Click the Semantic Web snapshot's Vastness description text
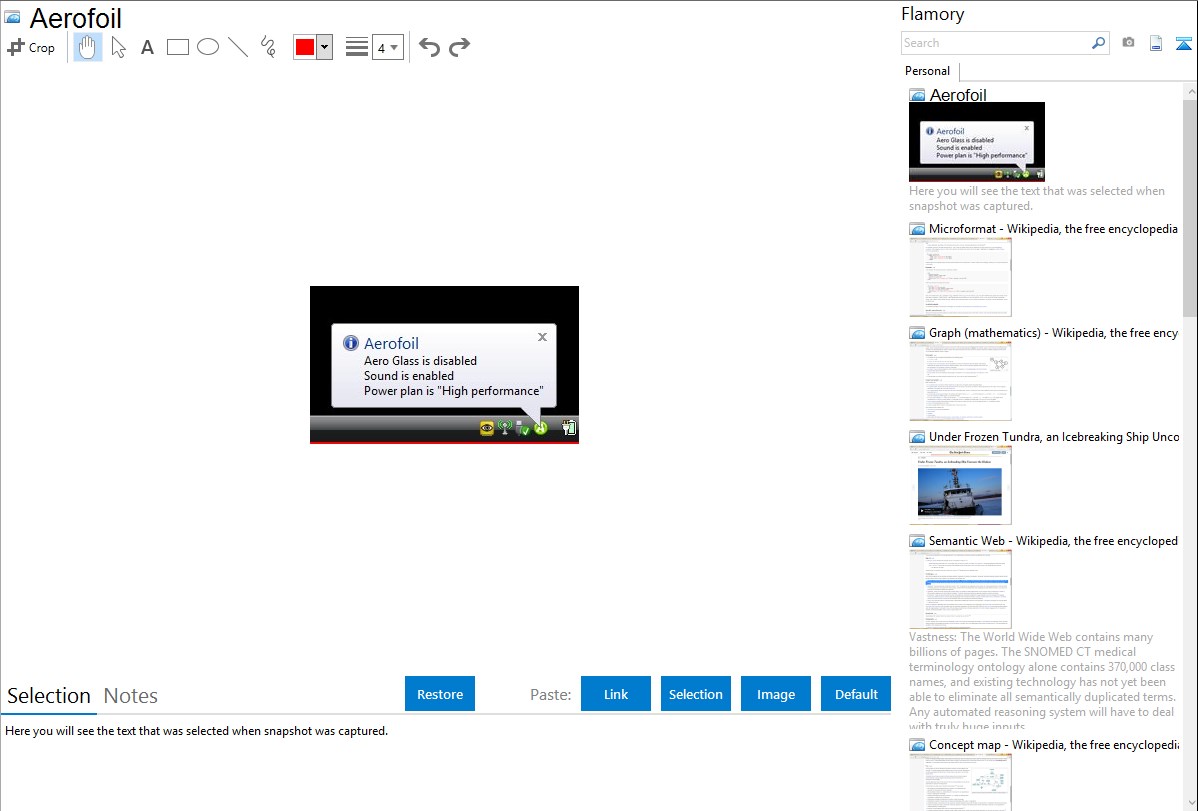Image resolution: width=1198 pixels, height=811 pixels. 1042,681
